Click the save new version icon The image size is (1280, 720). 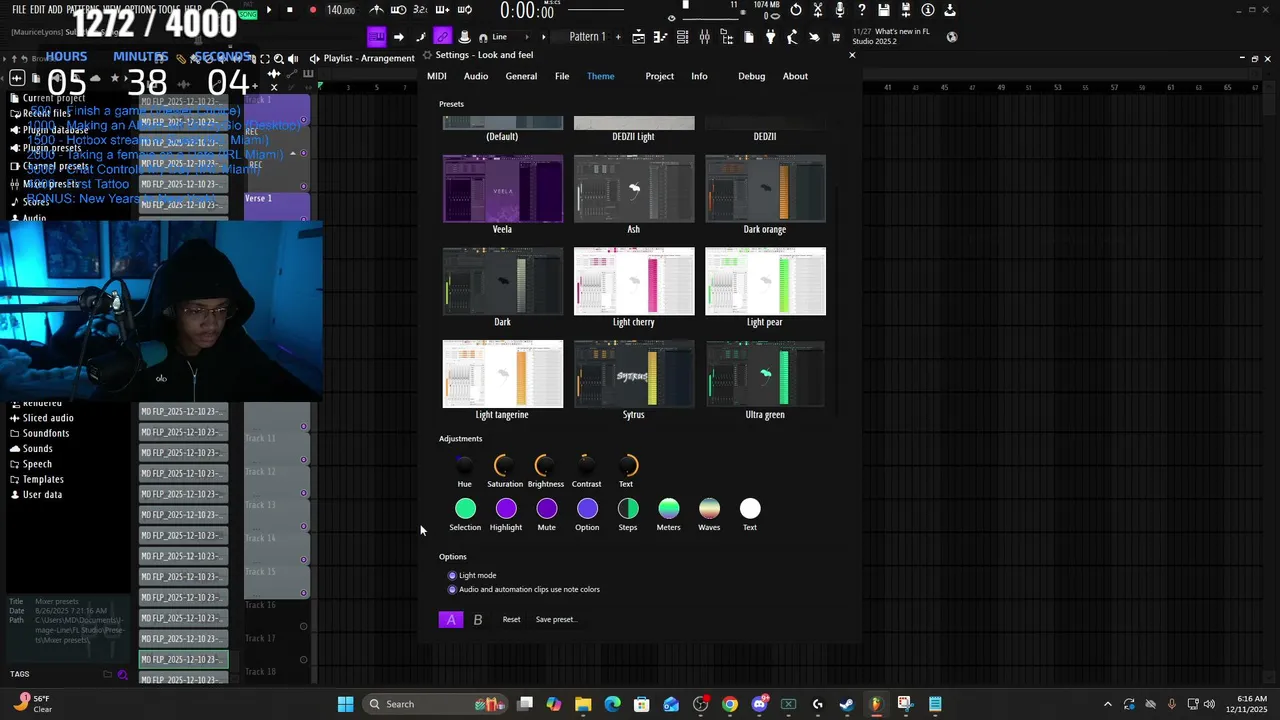(x=906, y=10)
